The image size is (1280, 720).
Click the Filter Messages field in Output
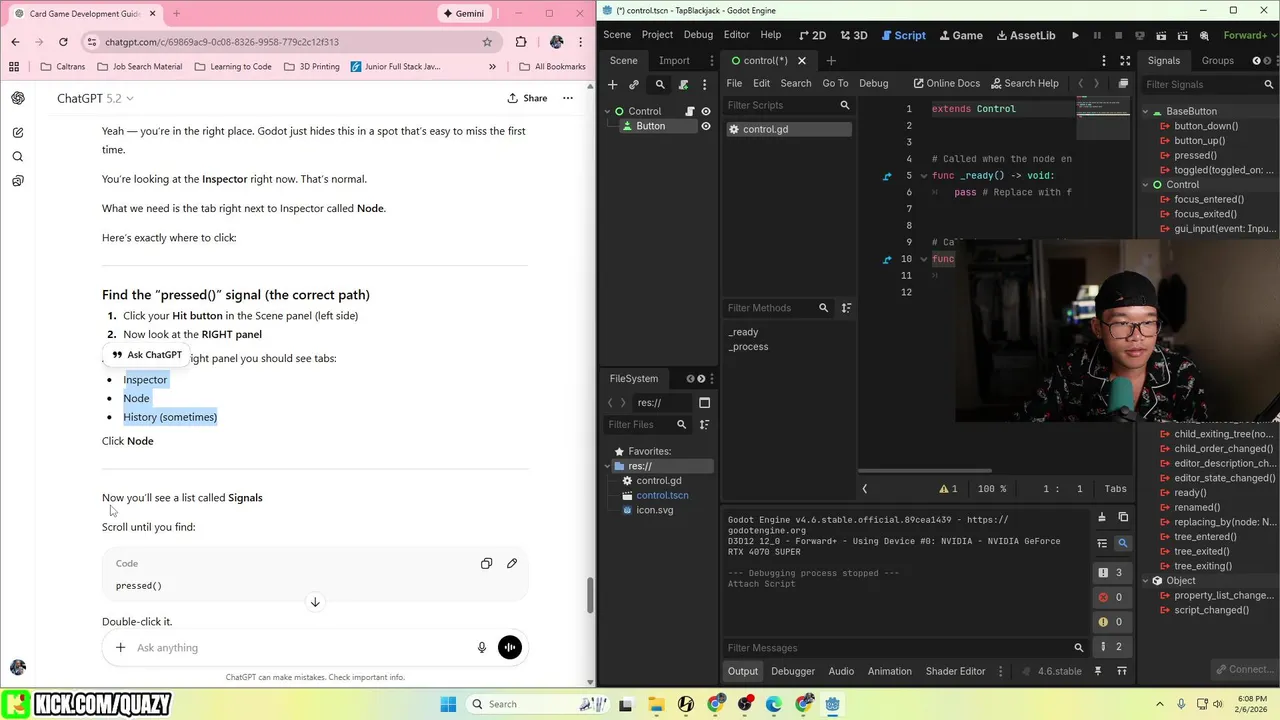click(906, 648)
